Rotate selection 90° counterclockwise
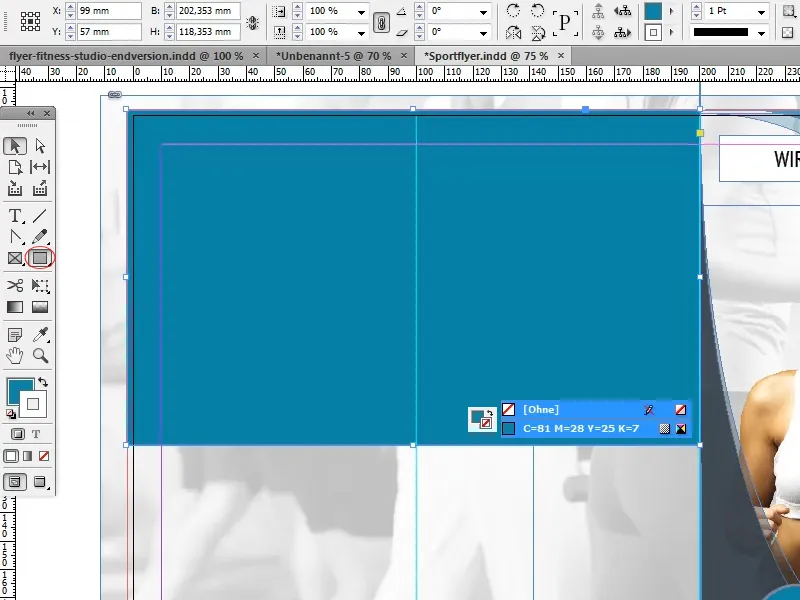 coord(538,11)
